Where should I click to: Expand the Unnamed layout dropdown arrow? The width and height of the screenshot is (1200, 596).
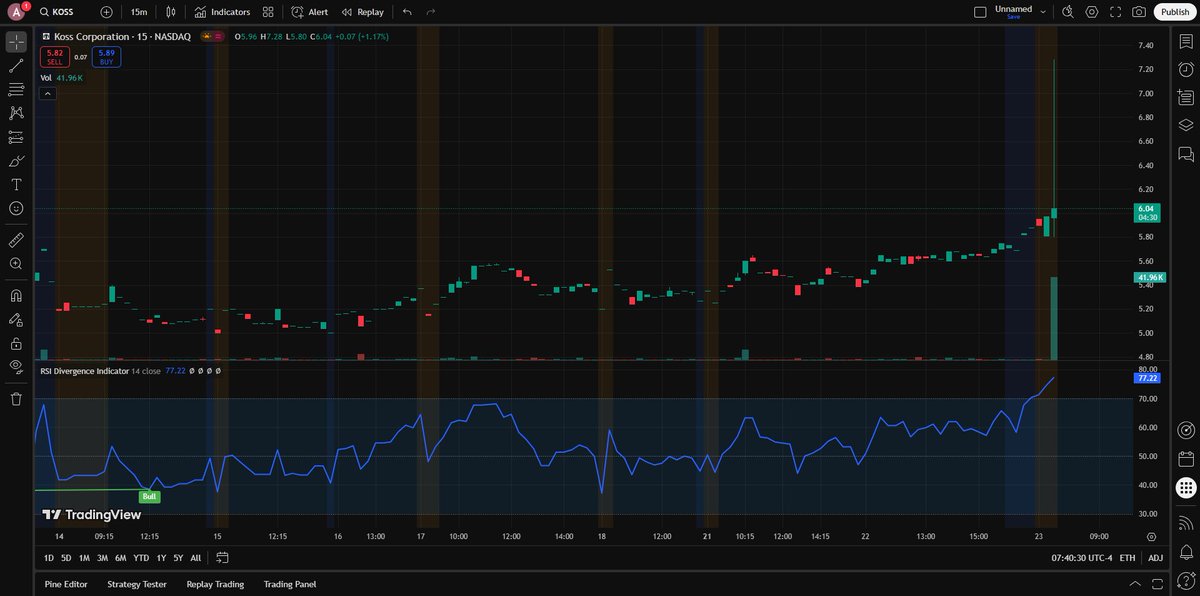coord(1043,12)
